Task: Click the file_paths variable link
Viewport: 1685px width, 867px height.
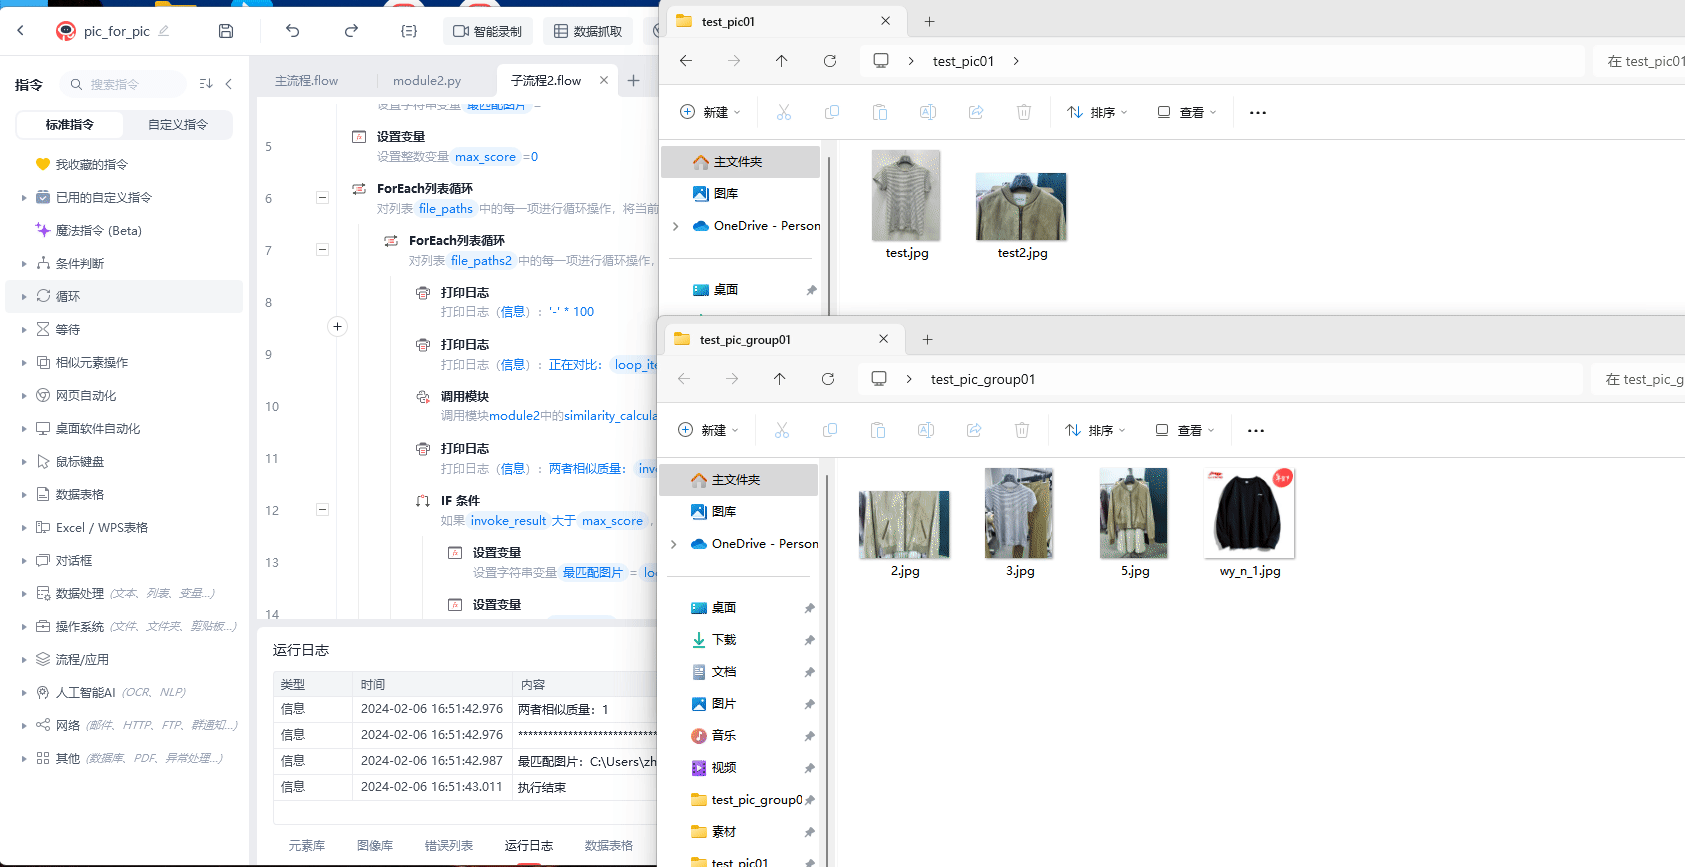Action: tap(445, 209)
